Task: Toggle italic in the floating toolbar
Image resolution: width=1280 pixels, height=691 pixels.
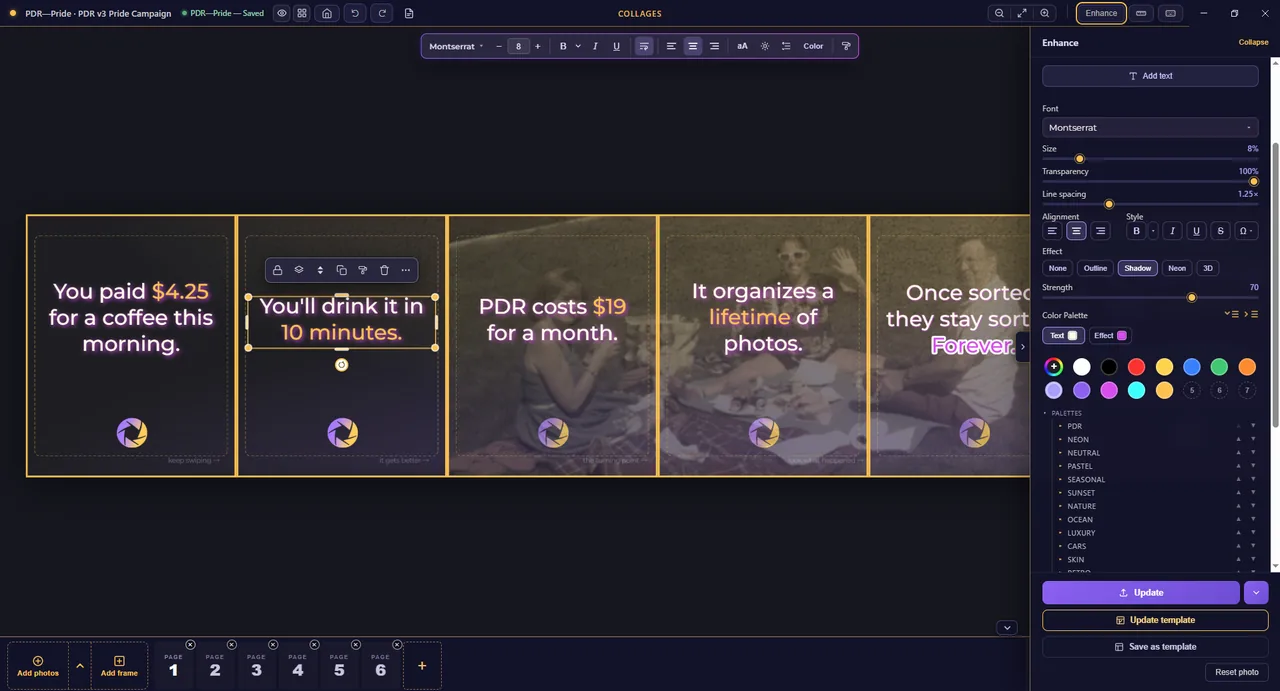Action: [x=595, y=46]
